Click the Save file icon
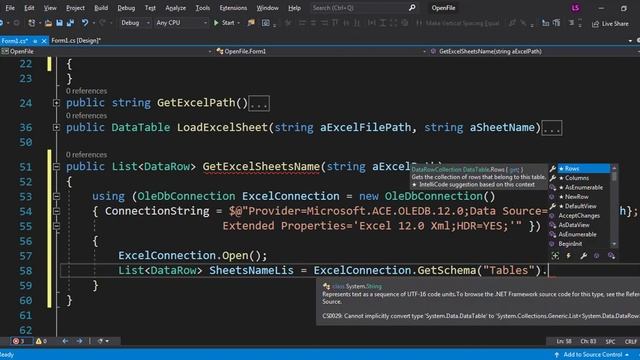This screenshot has height=360, width=640. point(59,23)
